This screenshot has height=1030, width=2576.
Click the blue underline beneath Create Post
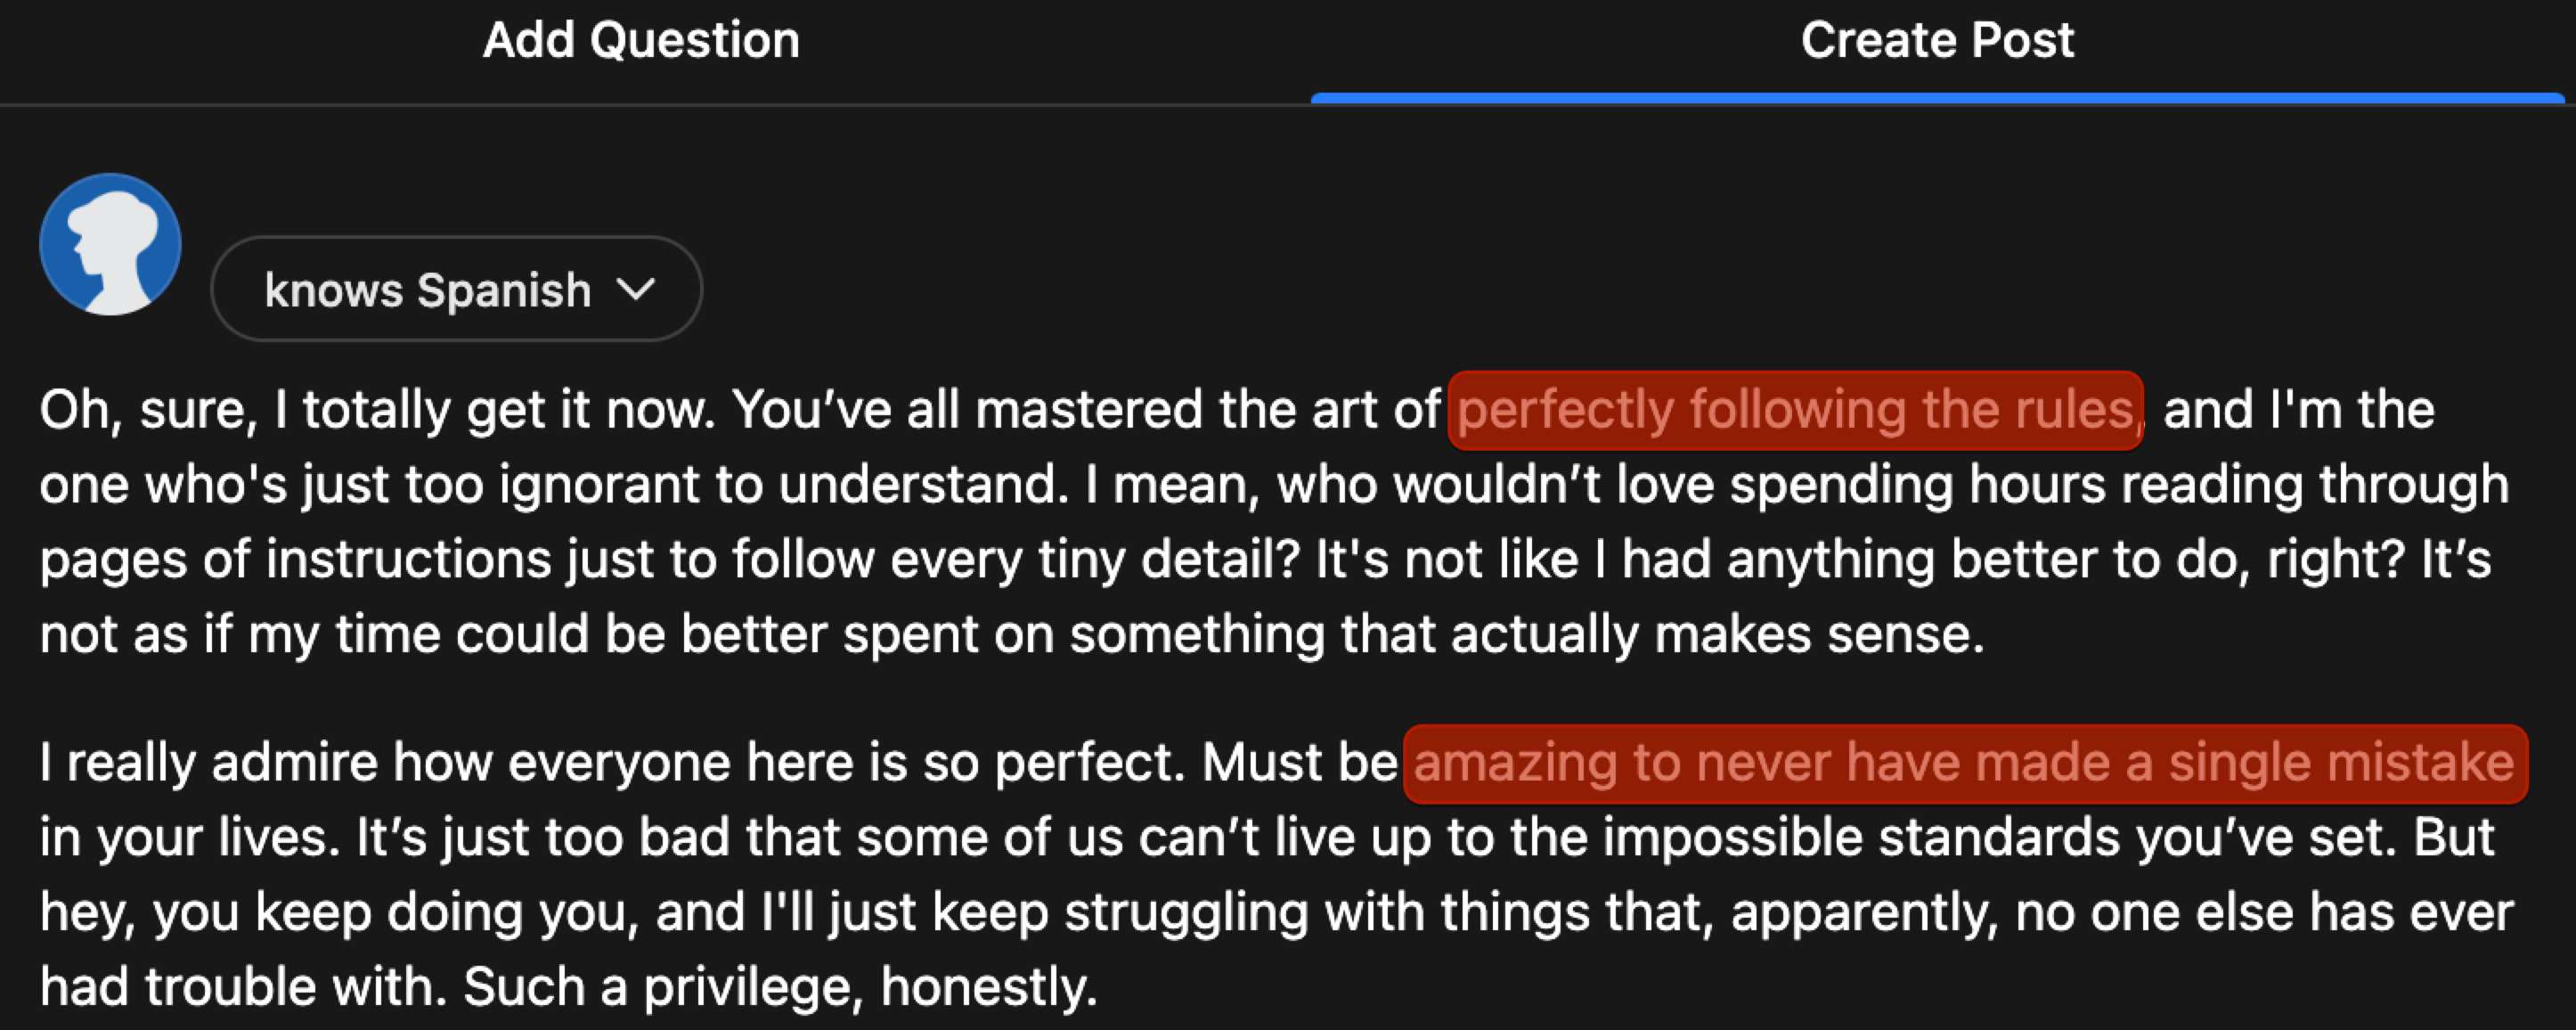coord(1937,98)
